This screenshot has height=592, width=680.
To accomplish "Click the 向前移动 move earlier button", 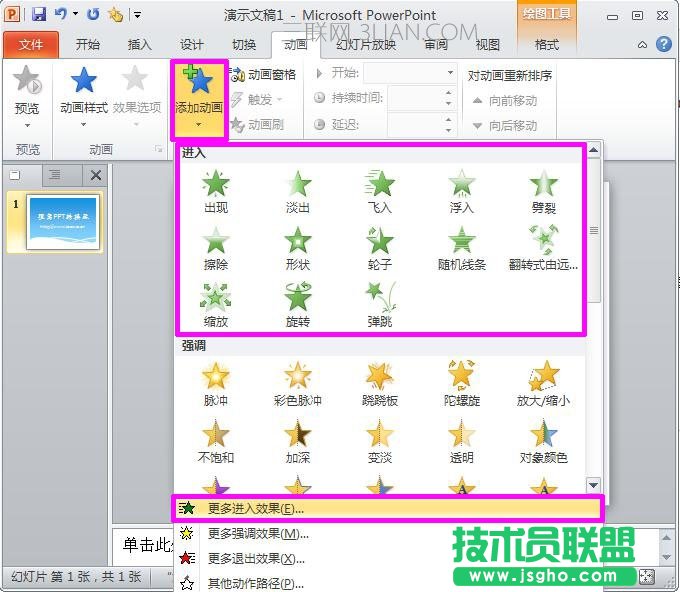I will 505,101.
